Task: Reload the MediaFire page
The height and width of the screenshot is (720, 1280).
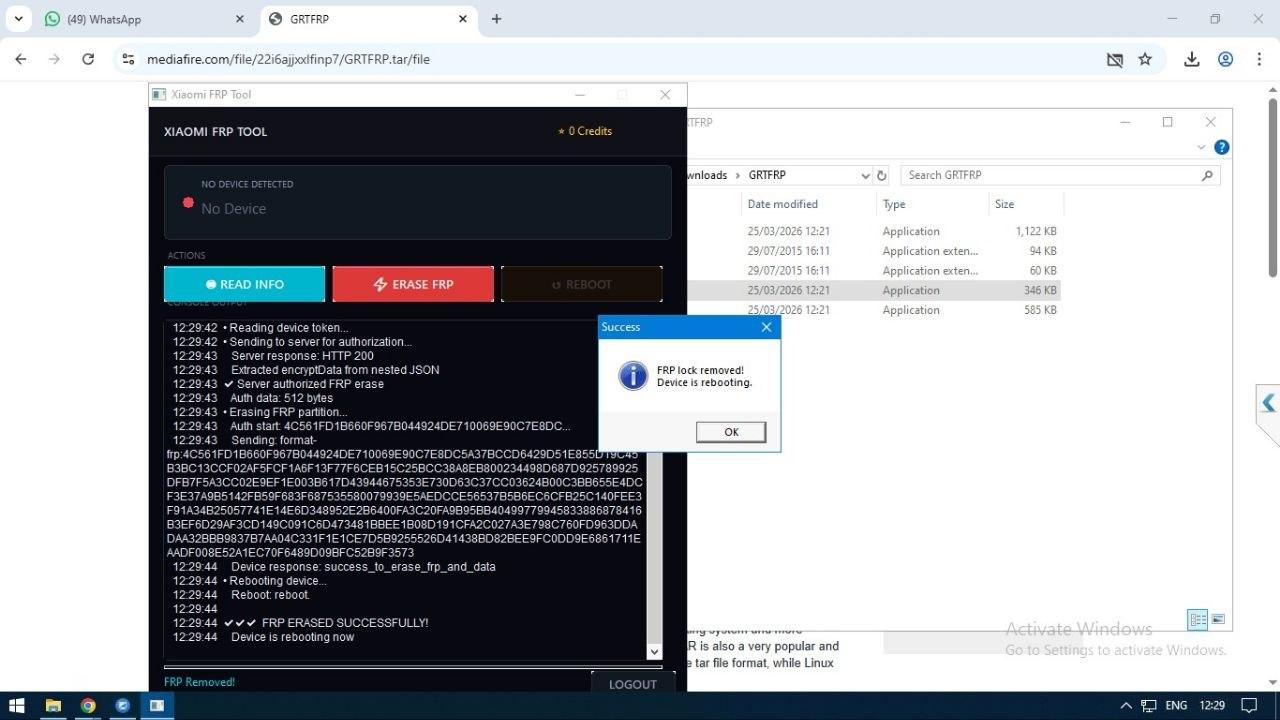Action: coord(88,59)
